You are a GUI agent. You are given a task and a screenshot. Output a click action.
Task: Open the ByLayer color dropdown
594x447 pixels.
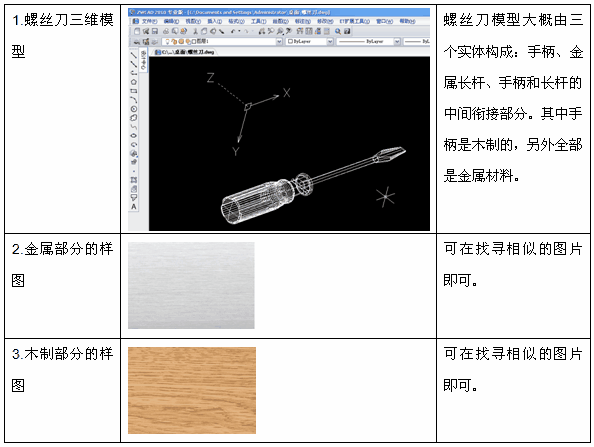[x=310, y=41]
